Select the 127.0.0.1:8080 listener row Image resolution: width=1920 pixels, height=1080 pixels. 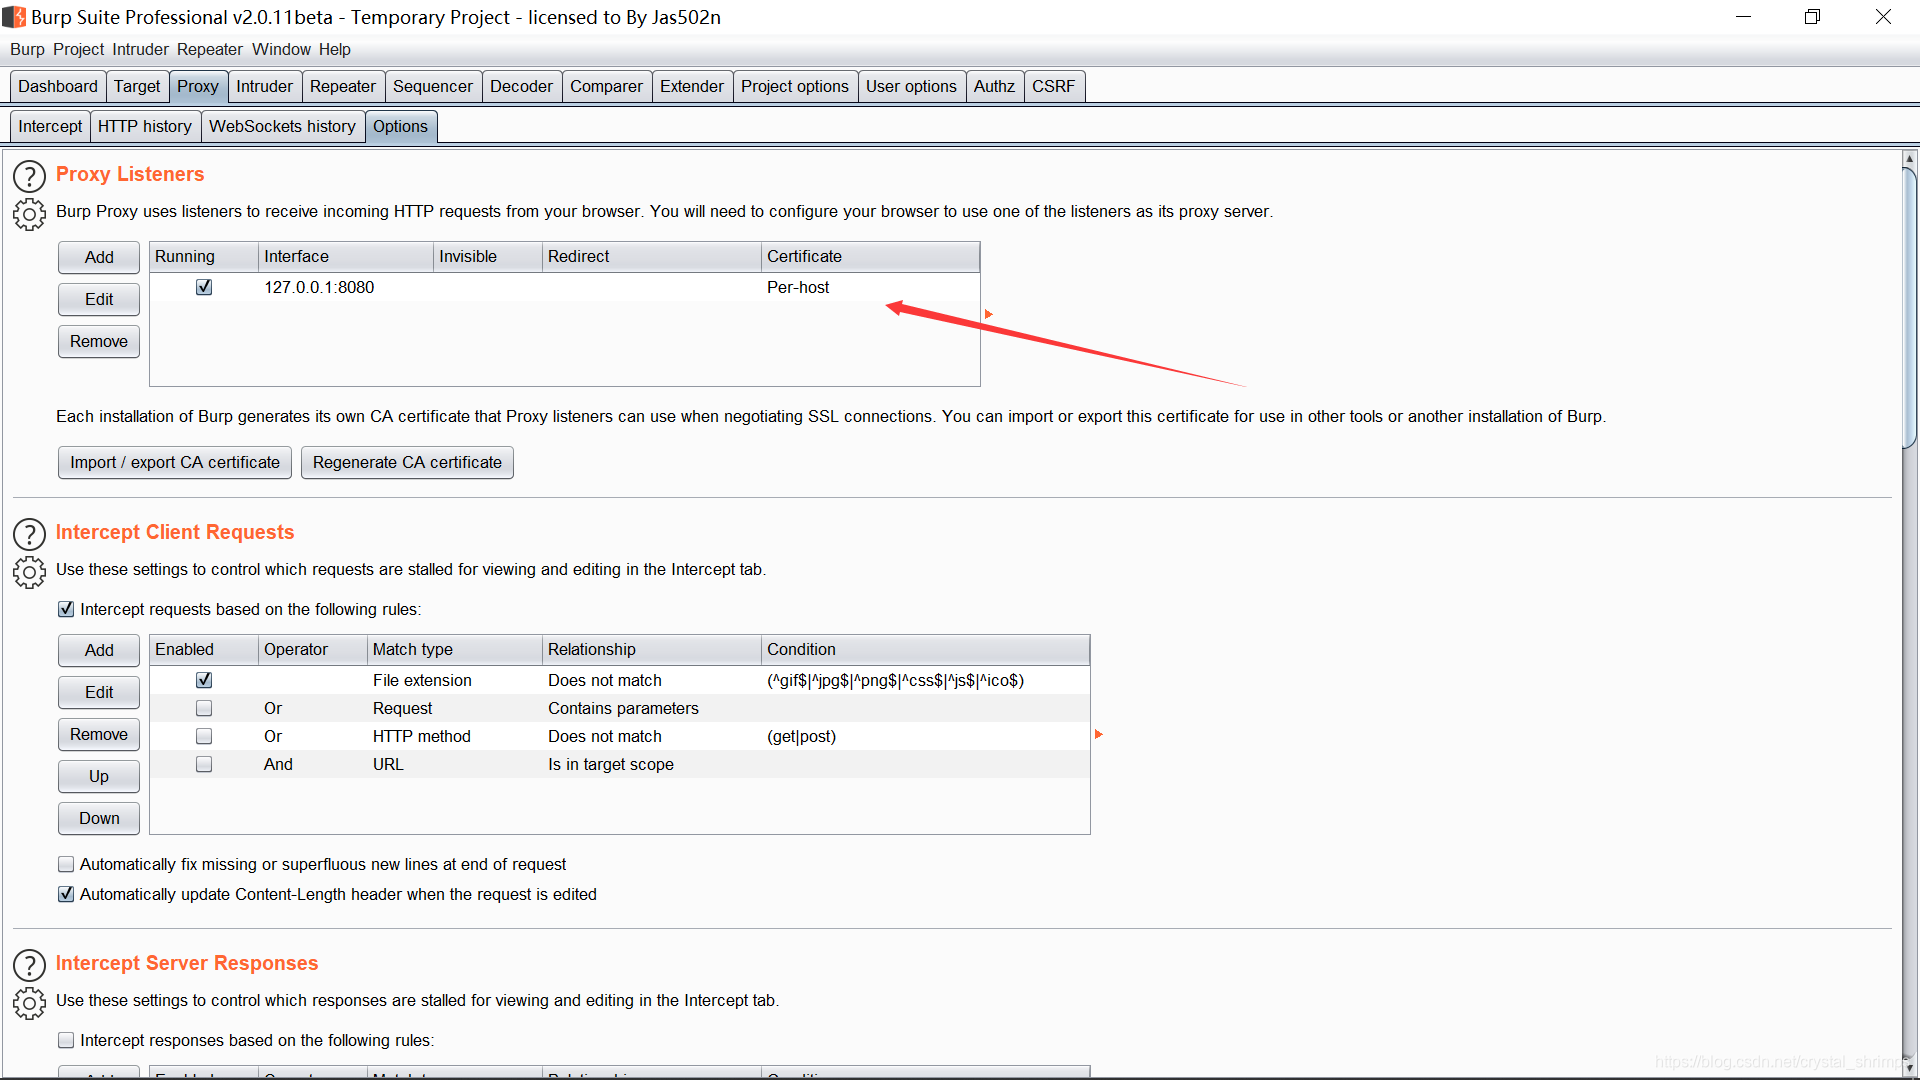click(x=565, y=287)
